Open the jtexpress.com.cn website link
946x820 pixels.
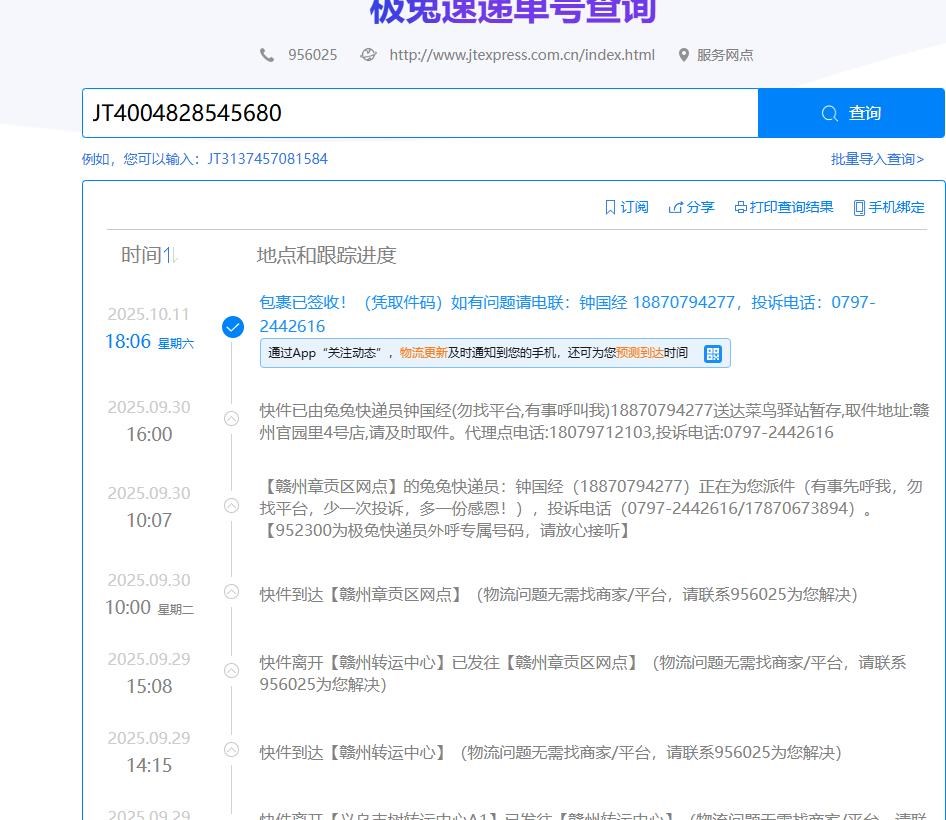coord(521,55)
